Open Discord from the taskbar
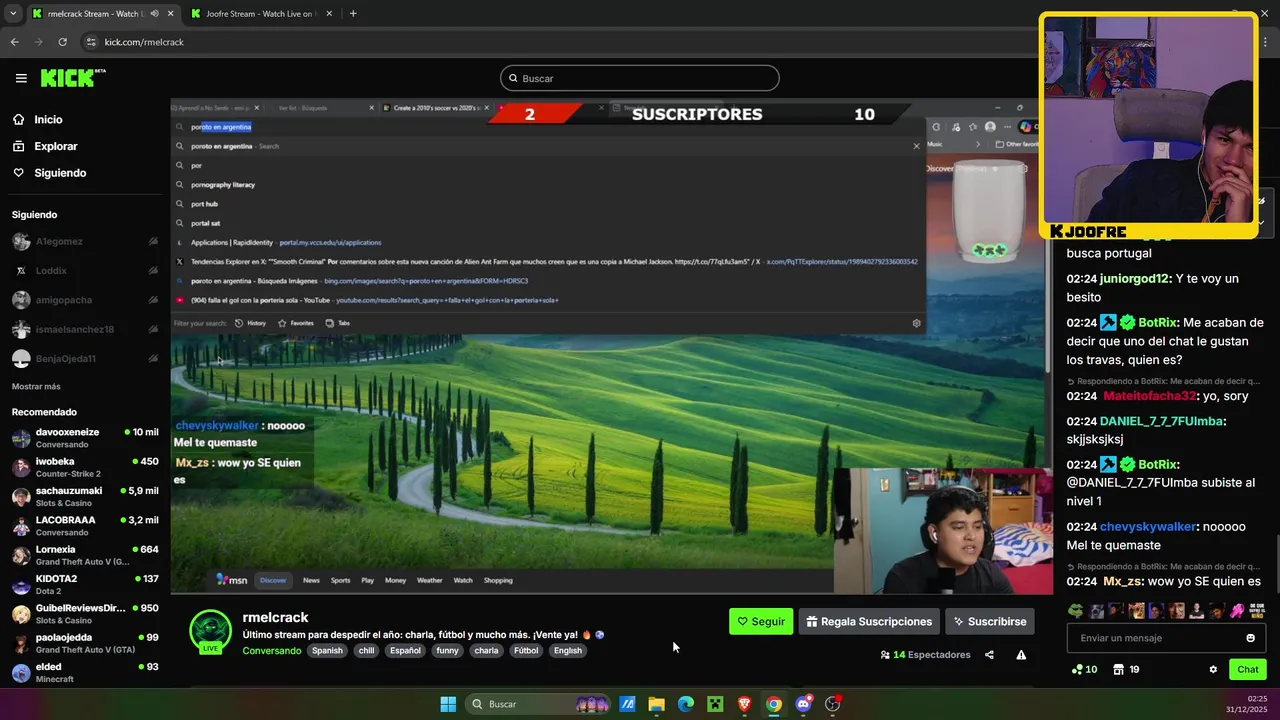Viewport: 1280px width, 720px height. pyautogui.click(x=803, y=704)
